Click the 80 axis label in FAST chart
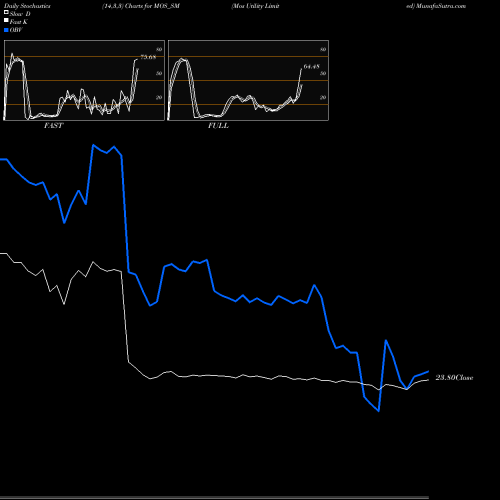The image size is (500, 500). tap(159, 50)
